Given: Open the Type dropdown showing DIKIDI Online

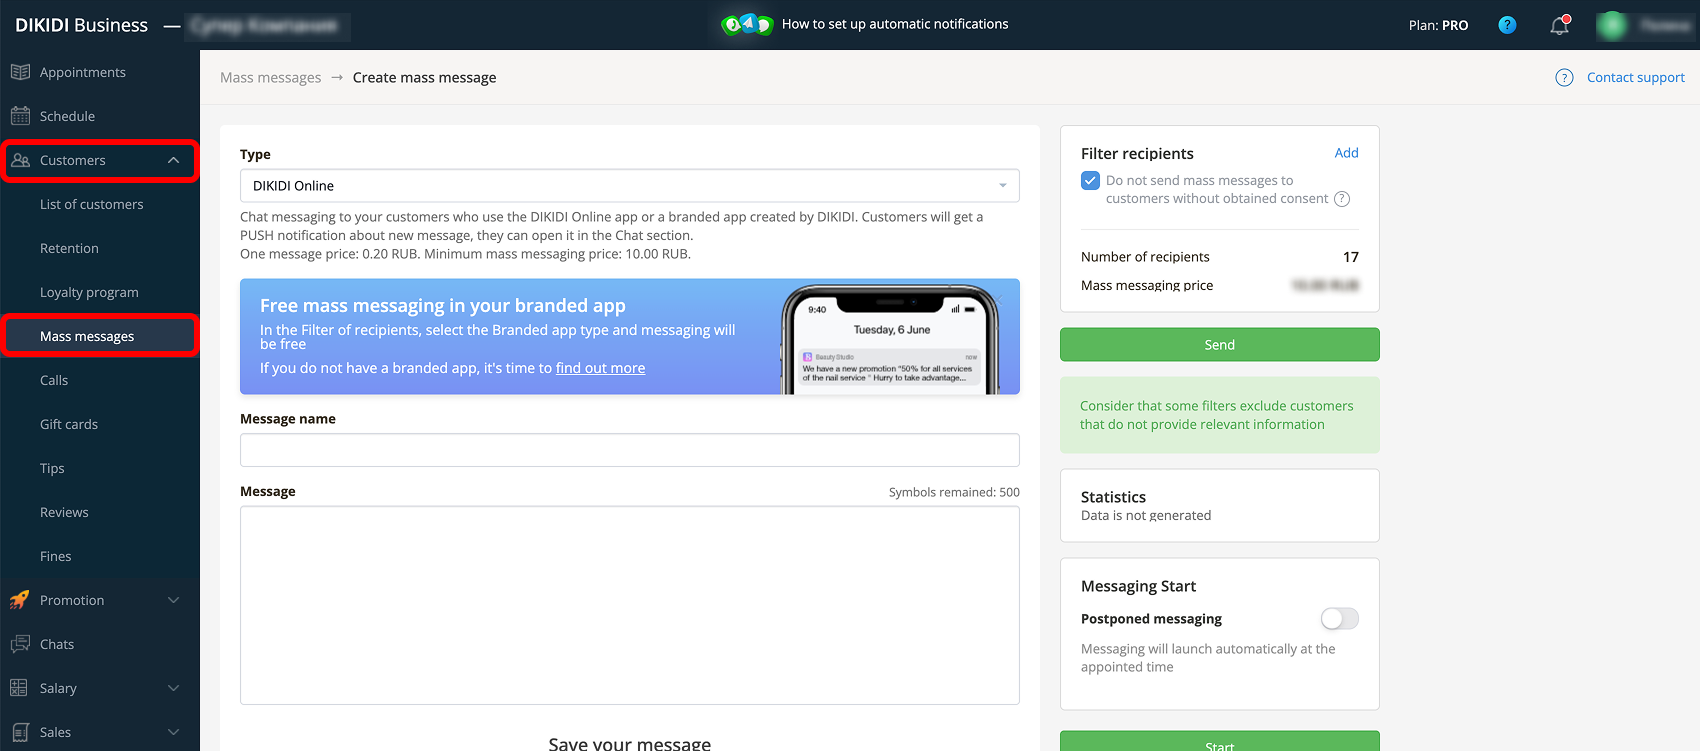Looking at the screenshot, I should (x=630, y=186).
